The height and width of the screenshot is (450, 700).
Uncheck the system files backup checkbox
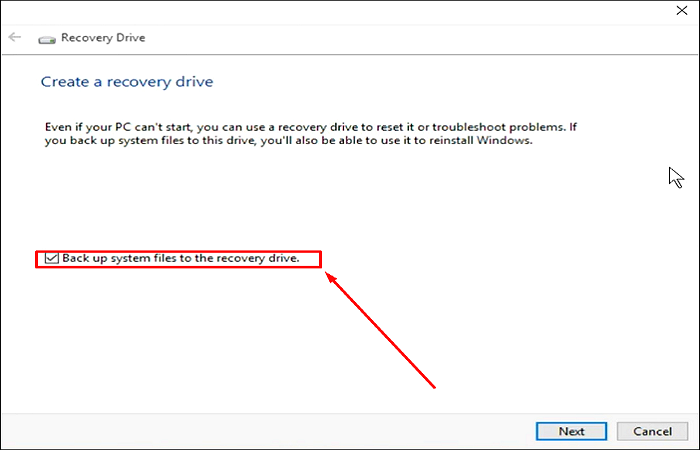click(x=51, y=259)
